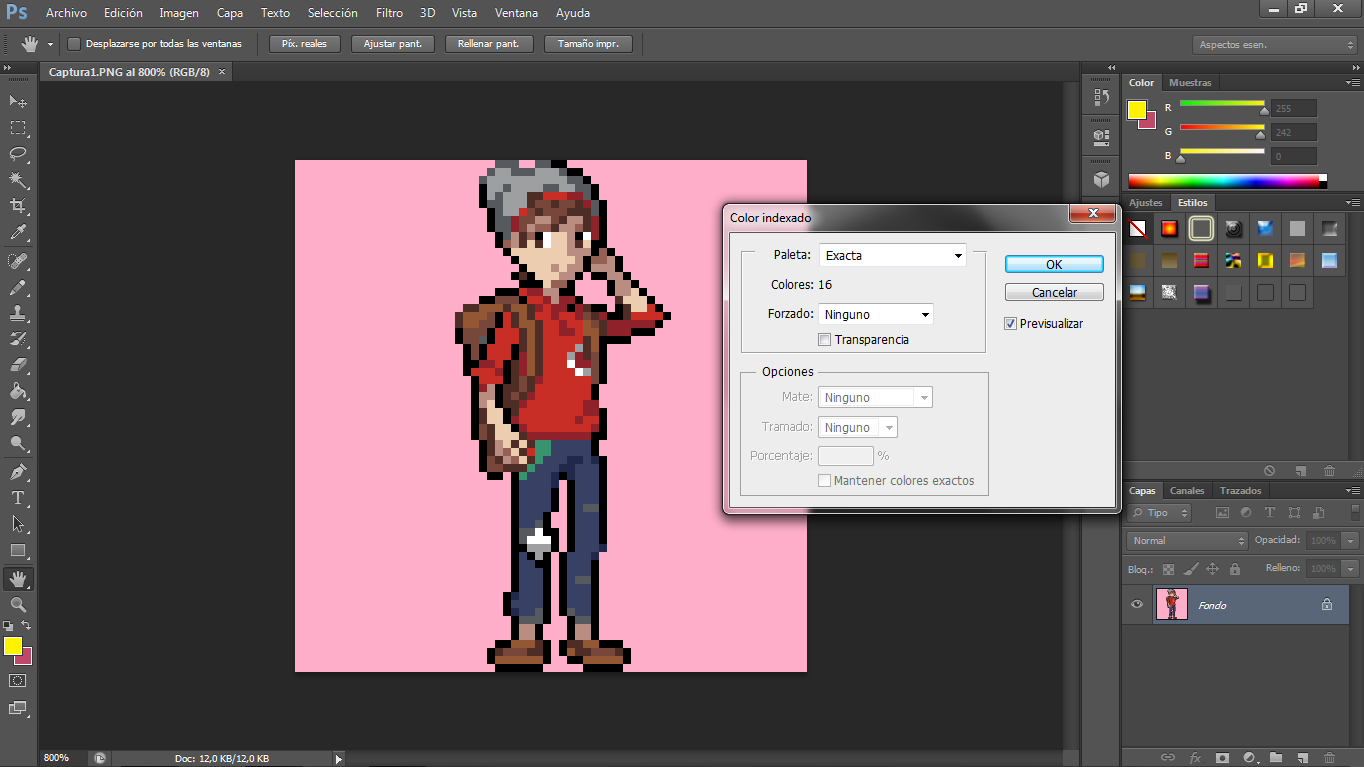Viewport: 1364px width, 767px height.
Task: Uncheck the Previsualizar checkbox
Action: [x=1011, y=324]
